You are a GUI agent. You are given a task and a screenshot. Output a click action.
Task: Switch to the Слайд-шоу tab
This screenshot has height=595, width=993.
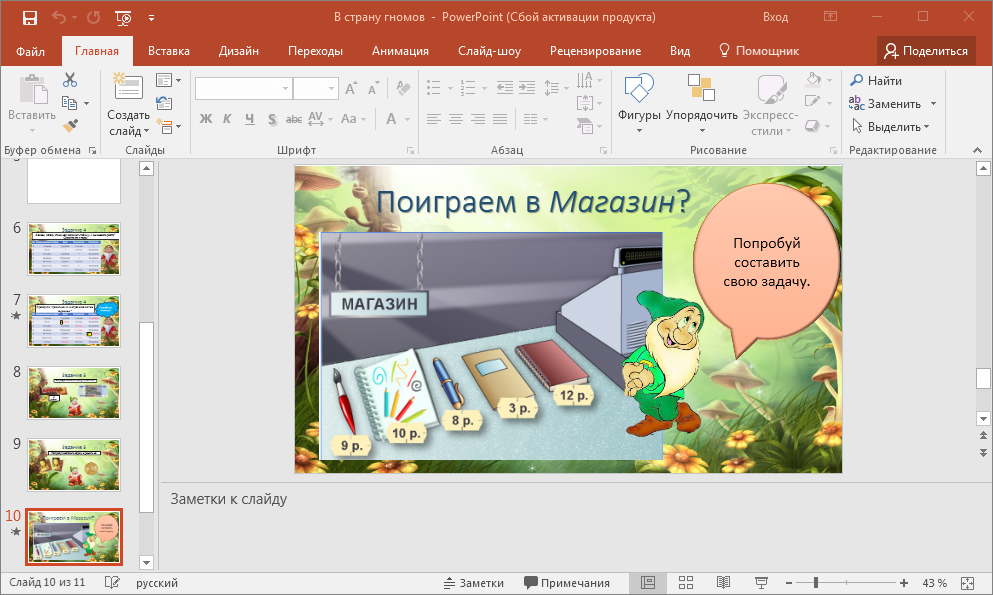[x=490, y=51]
